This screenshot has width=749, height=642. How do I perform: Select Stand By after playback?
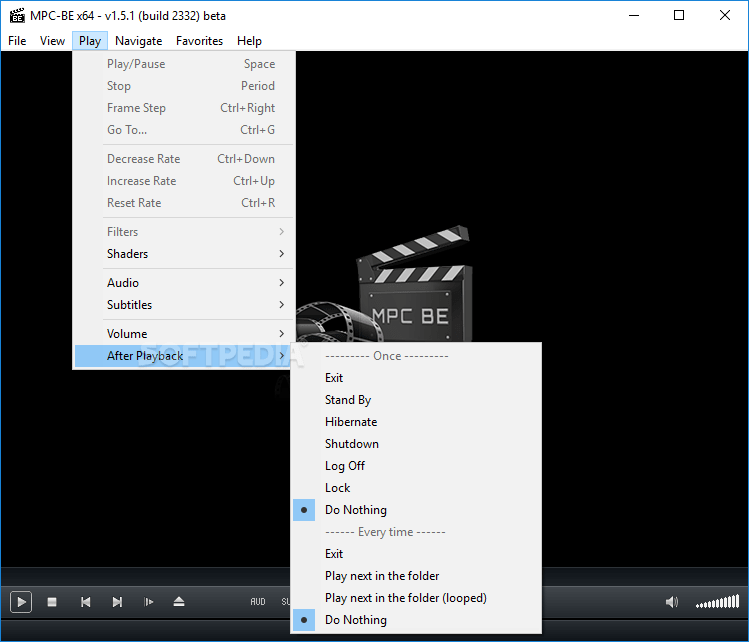pos(416,400)
